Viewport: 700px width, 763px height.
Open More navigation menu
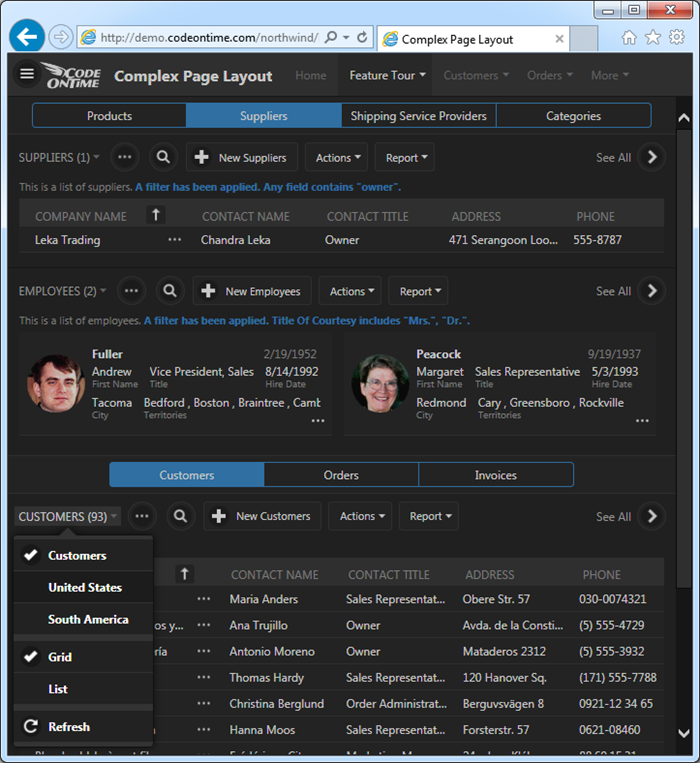point(610,75)
